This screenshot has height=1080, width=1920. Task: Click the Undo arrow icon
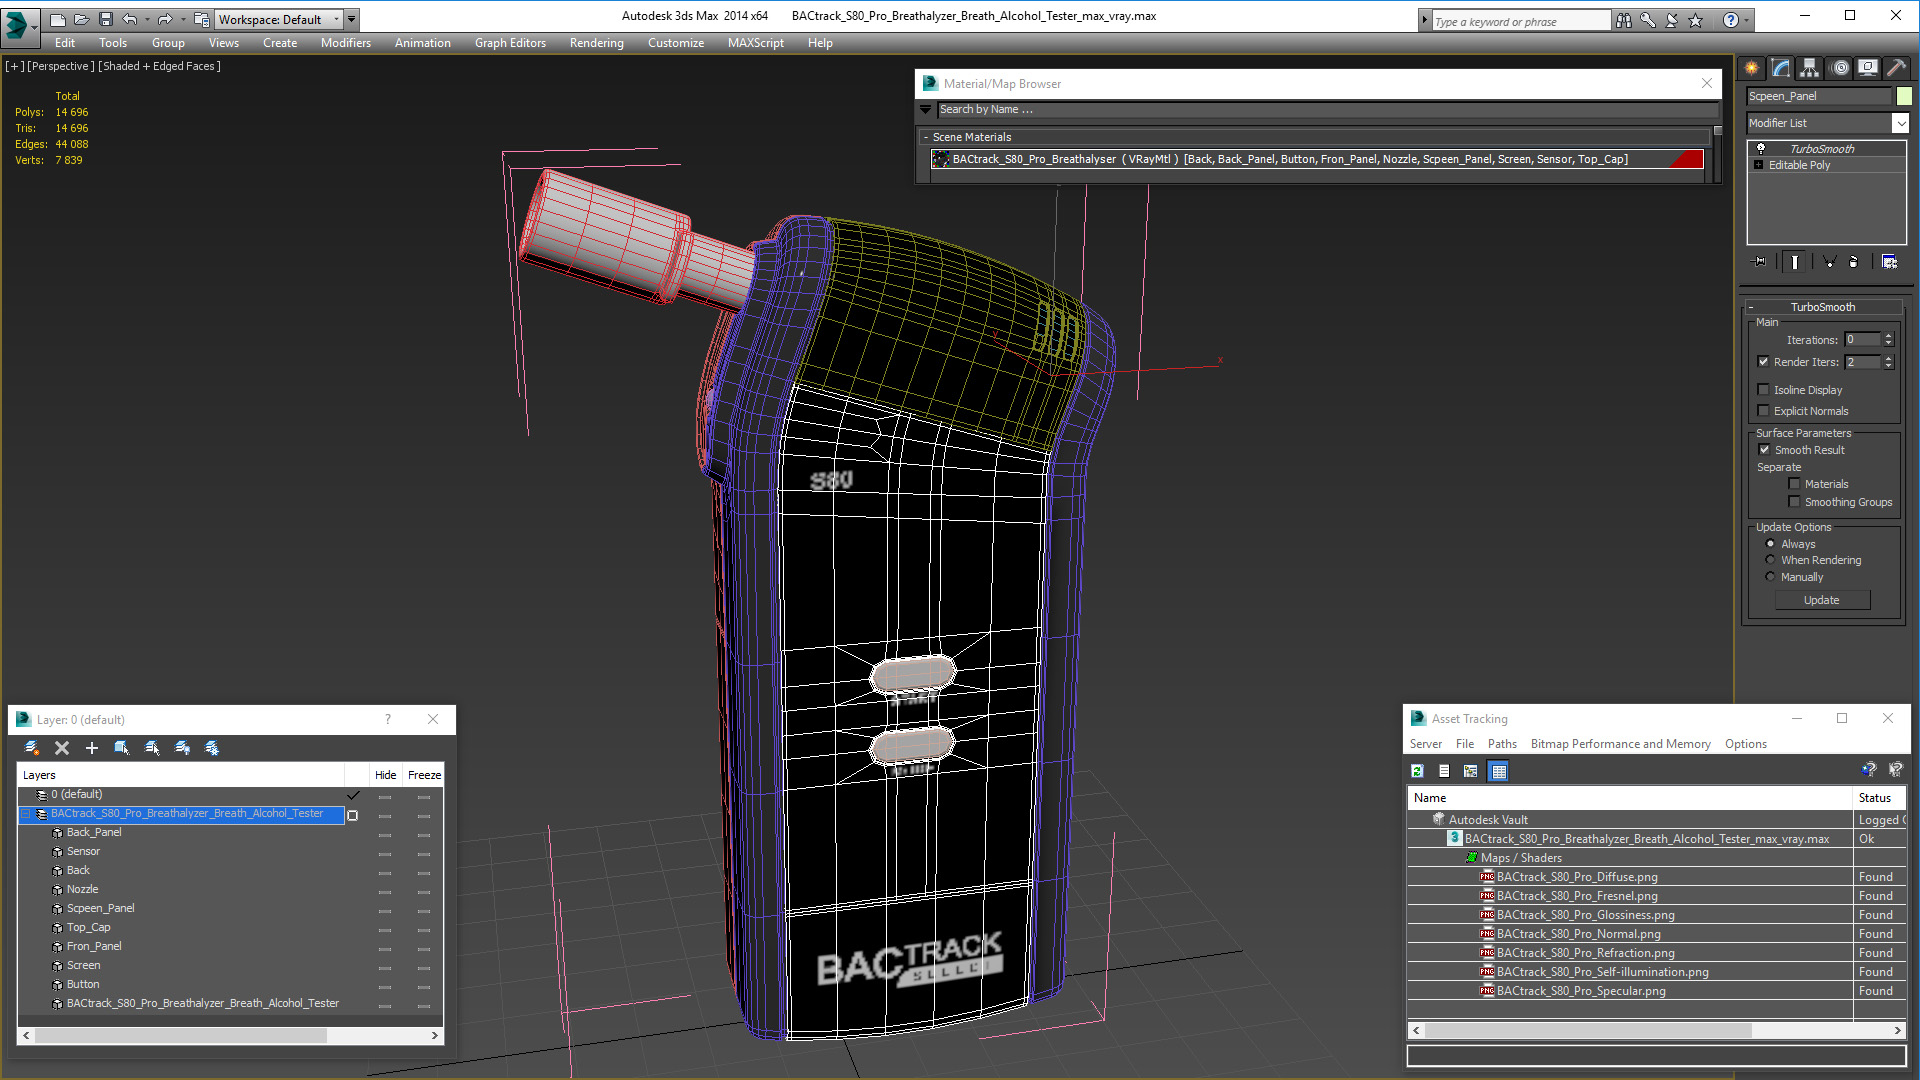pyautogui.click(x=129, y=19)
